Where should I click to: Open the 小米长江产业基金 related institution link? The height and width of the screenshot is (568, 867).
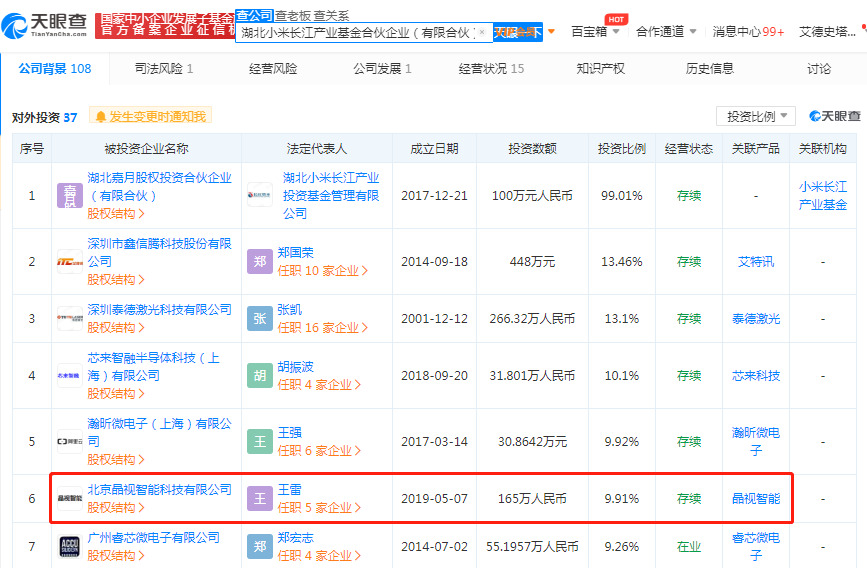point(823,196)
